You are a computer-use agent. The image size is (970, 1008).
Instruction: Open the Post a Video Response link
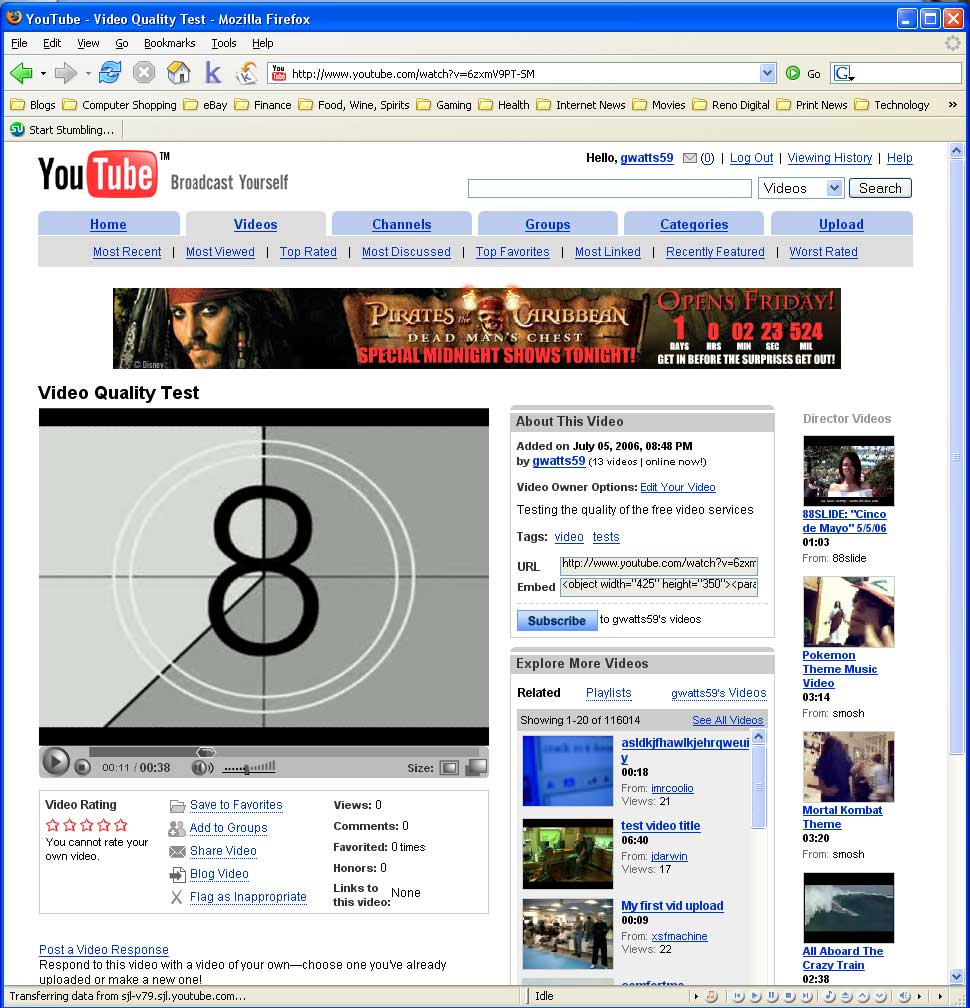click(x=104, y=950)
